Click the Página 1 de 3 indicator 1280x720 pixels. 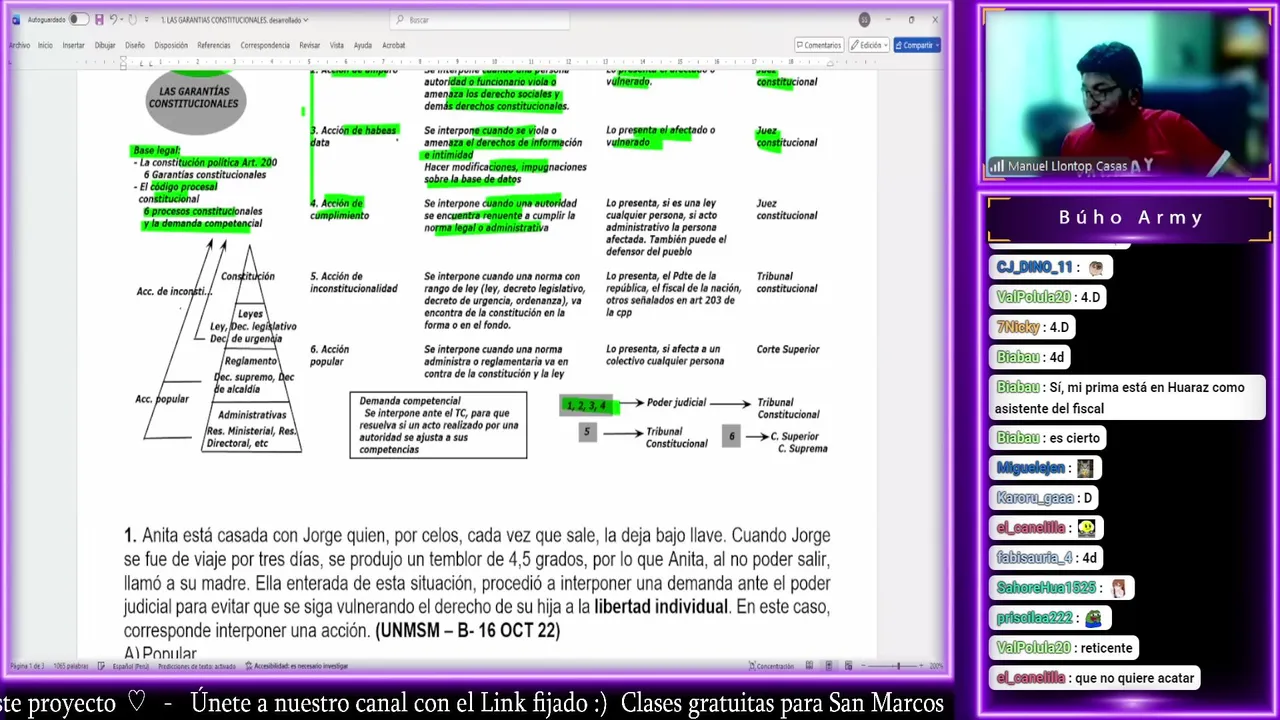26,666
